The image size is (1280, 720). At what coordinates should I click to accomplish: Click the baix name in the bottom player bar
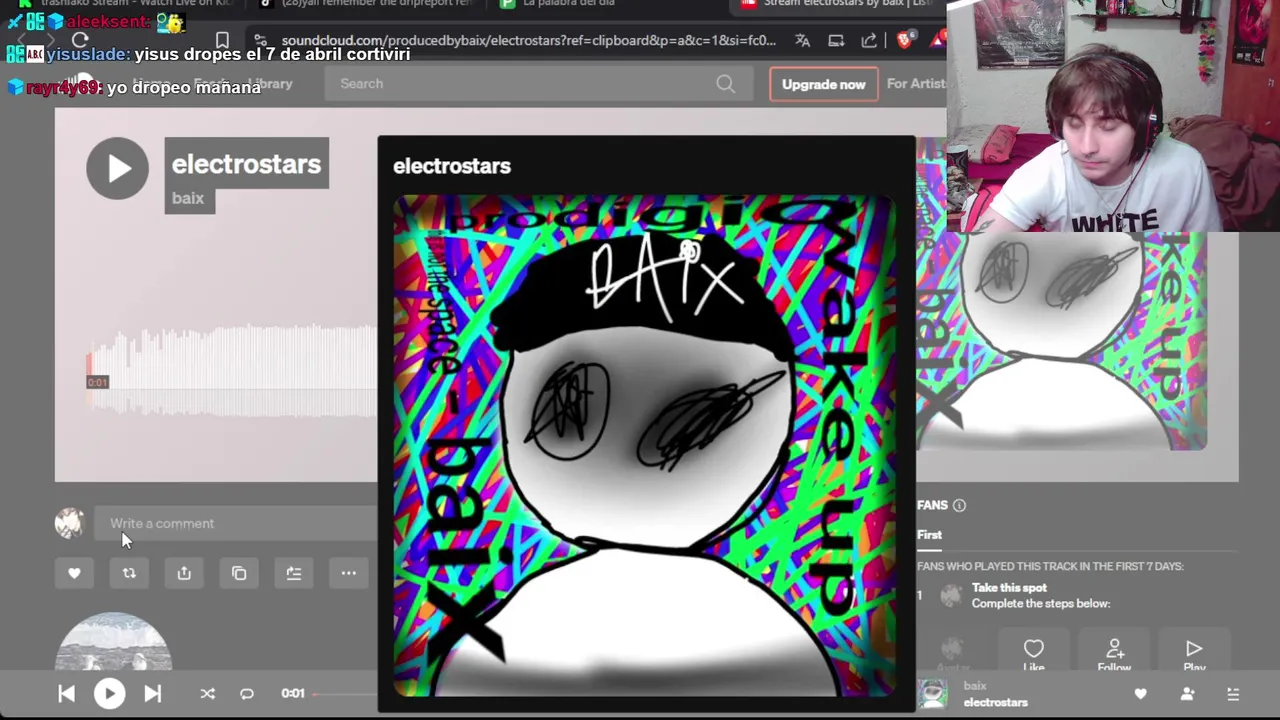click(975, 686)
